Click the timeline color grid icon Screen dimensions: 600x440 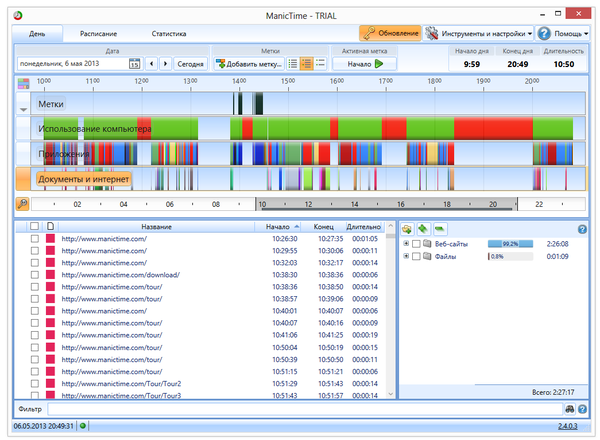[x=23, y=83]
